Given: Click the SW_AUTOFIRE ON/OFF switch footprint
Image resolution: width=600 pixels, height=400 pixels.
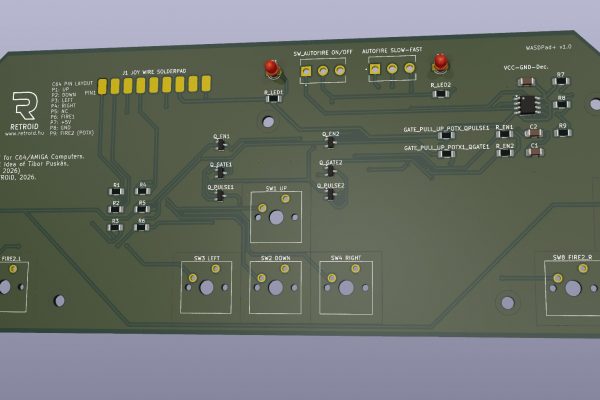Looking at the screenshot, I should 322,71.
